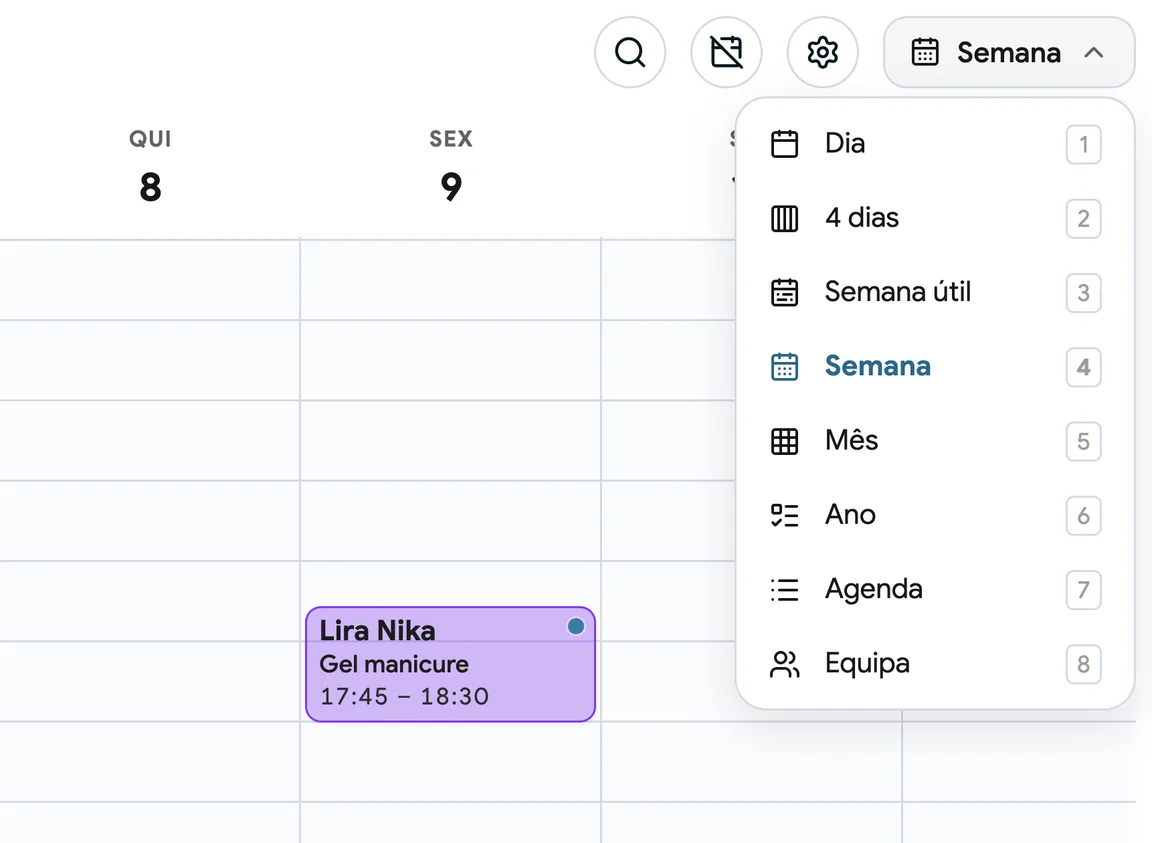Click the blue status dot on Lira Nika event

(x=576, y=626)
